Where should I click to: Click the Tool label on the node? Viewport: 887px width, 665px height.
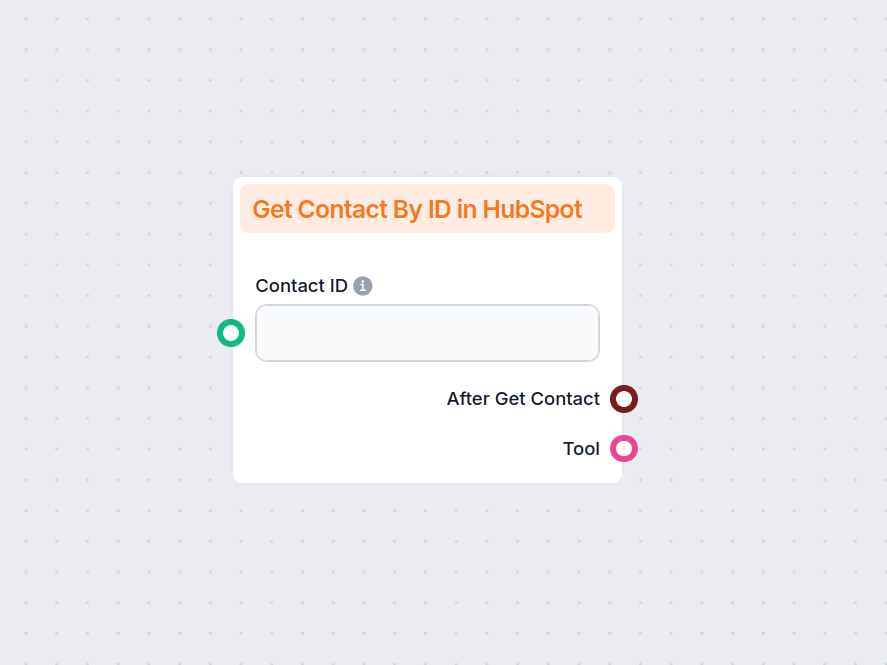point(581,448)
